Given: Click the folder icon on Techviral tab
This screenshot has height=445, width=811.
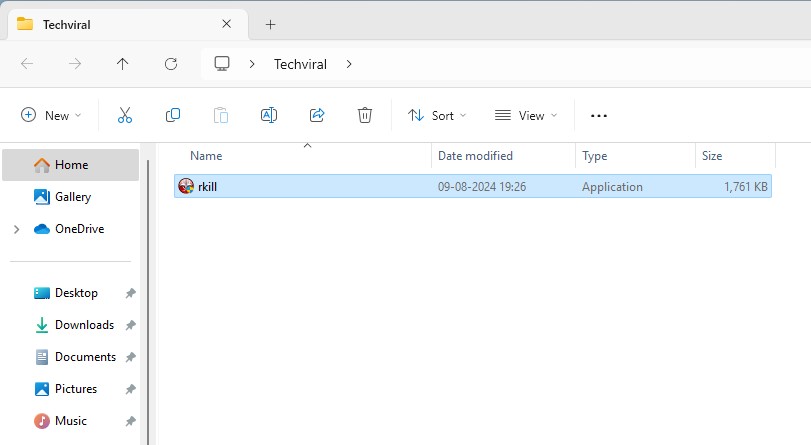Looking at the screenshot, I should pyautogui.click(x=25, y=24).
